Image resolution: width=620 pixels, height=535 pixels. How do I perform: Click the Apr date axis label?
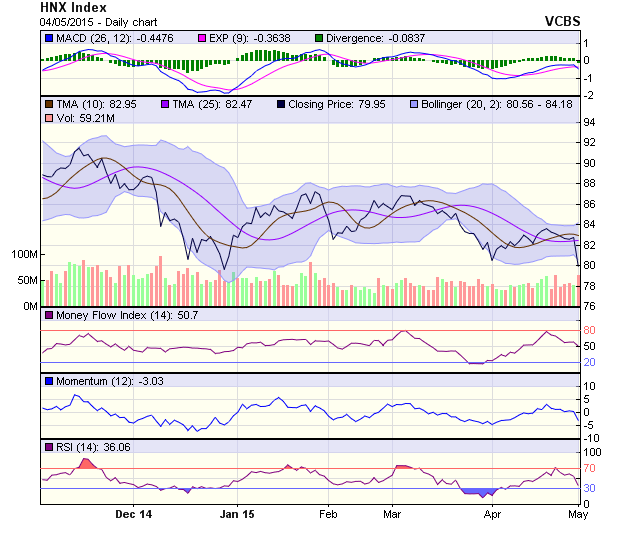(491, 515)
